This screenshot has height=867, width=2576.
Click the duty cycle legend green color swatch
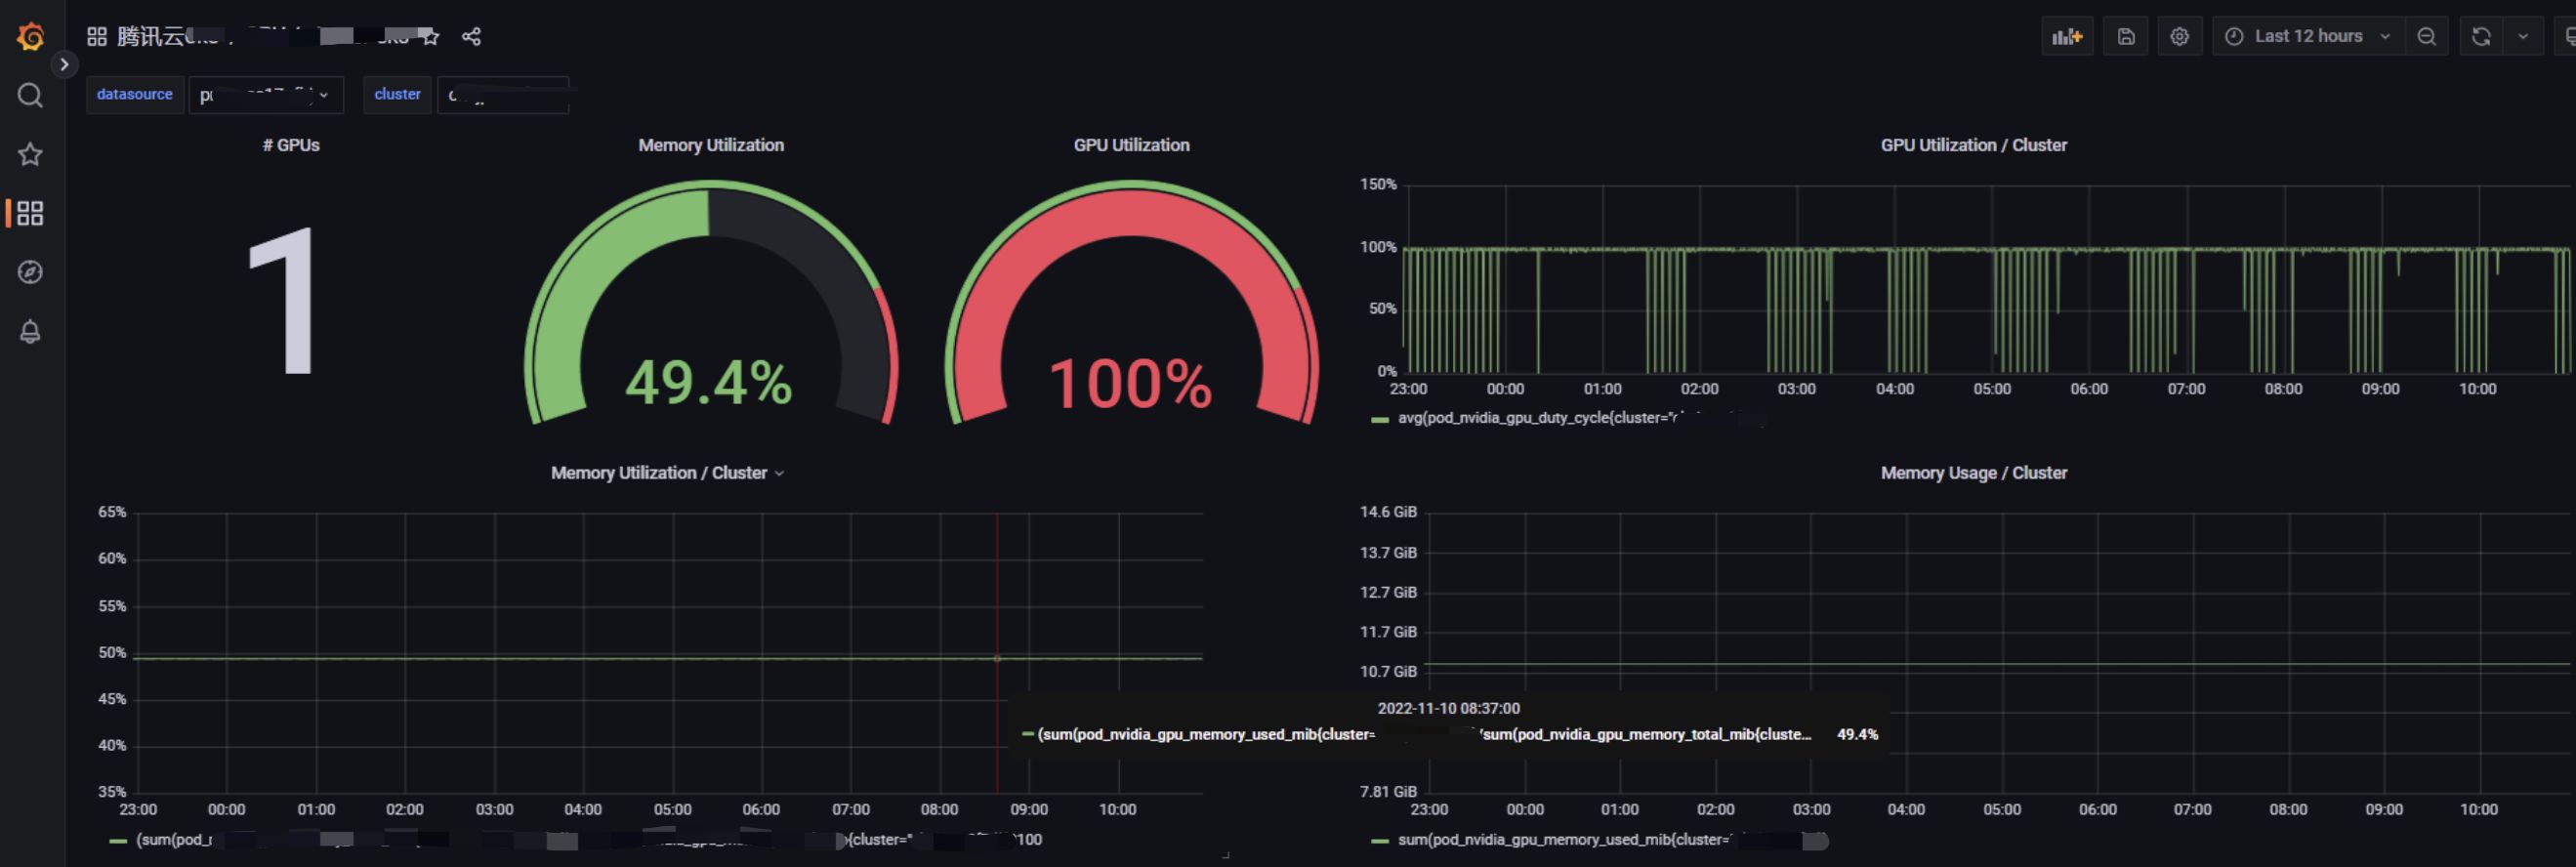pyautogui.click(x=1380, y=420)
